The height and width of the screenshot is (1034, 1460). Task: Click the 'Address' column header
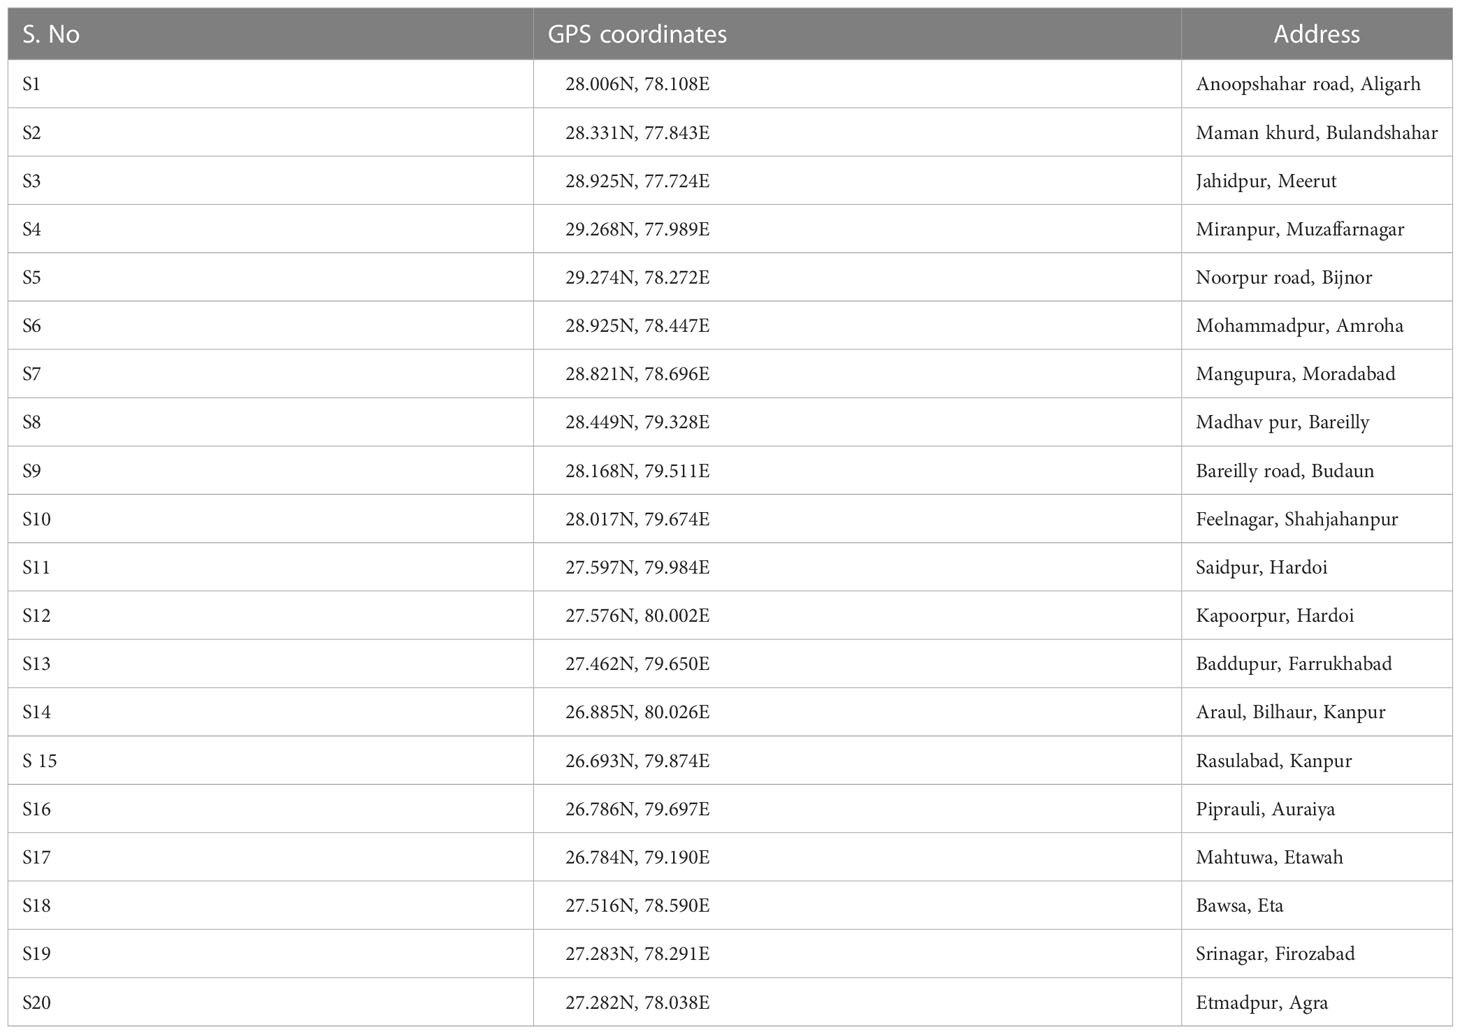[x=1316, y=34]
